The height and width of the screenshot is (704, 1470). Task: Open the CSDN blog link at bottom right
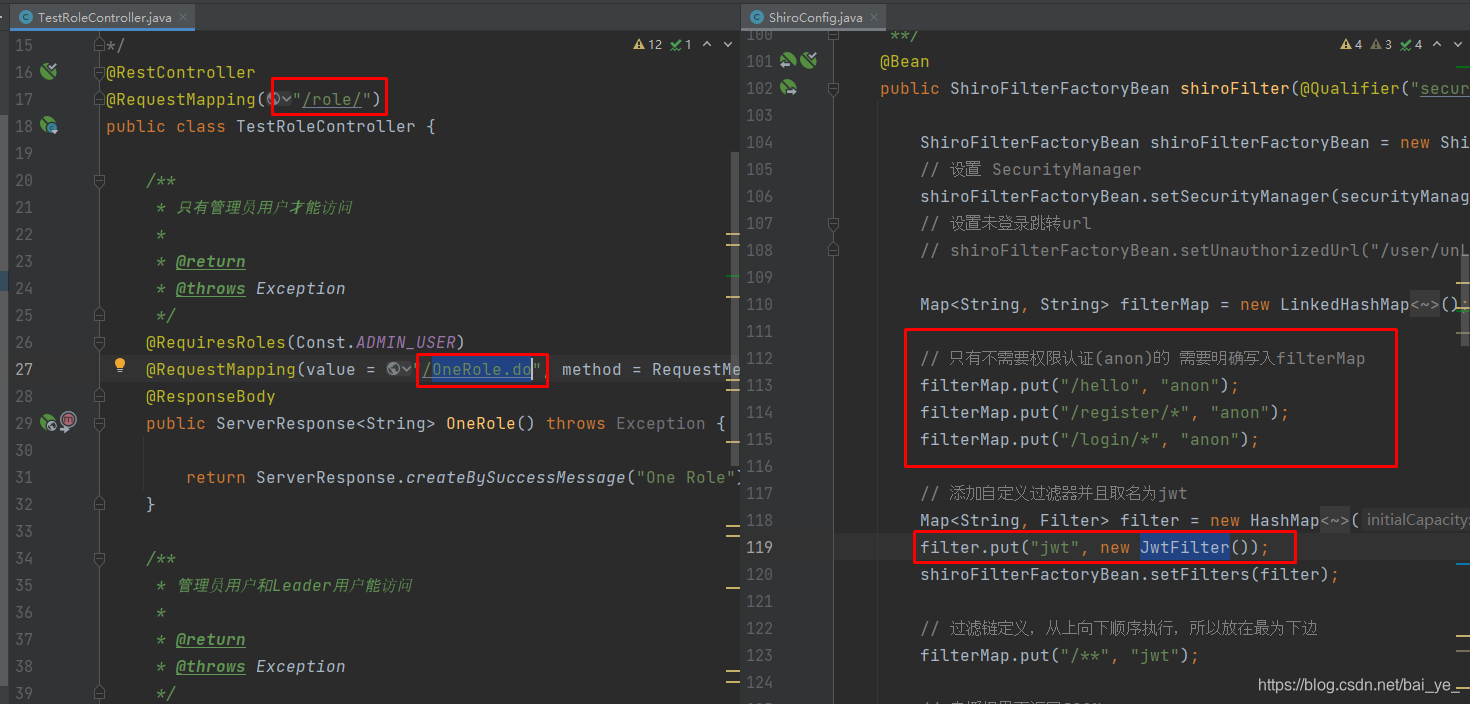click(x=1360, y=684)
